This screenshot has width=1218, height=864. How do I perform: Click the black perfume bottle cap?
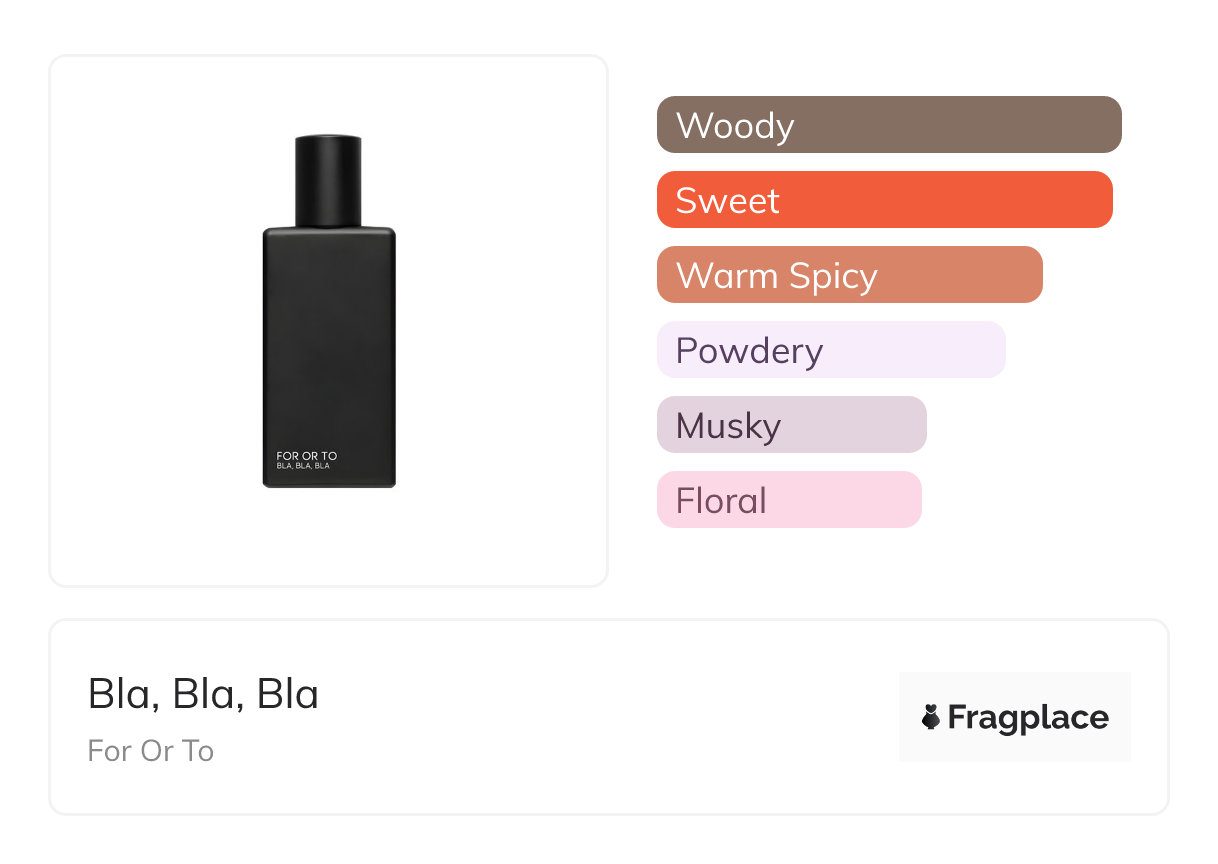[x=328, y=180]
